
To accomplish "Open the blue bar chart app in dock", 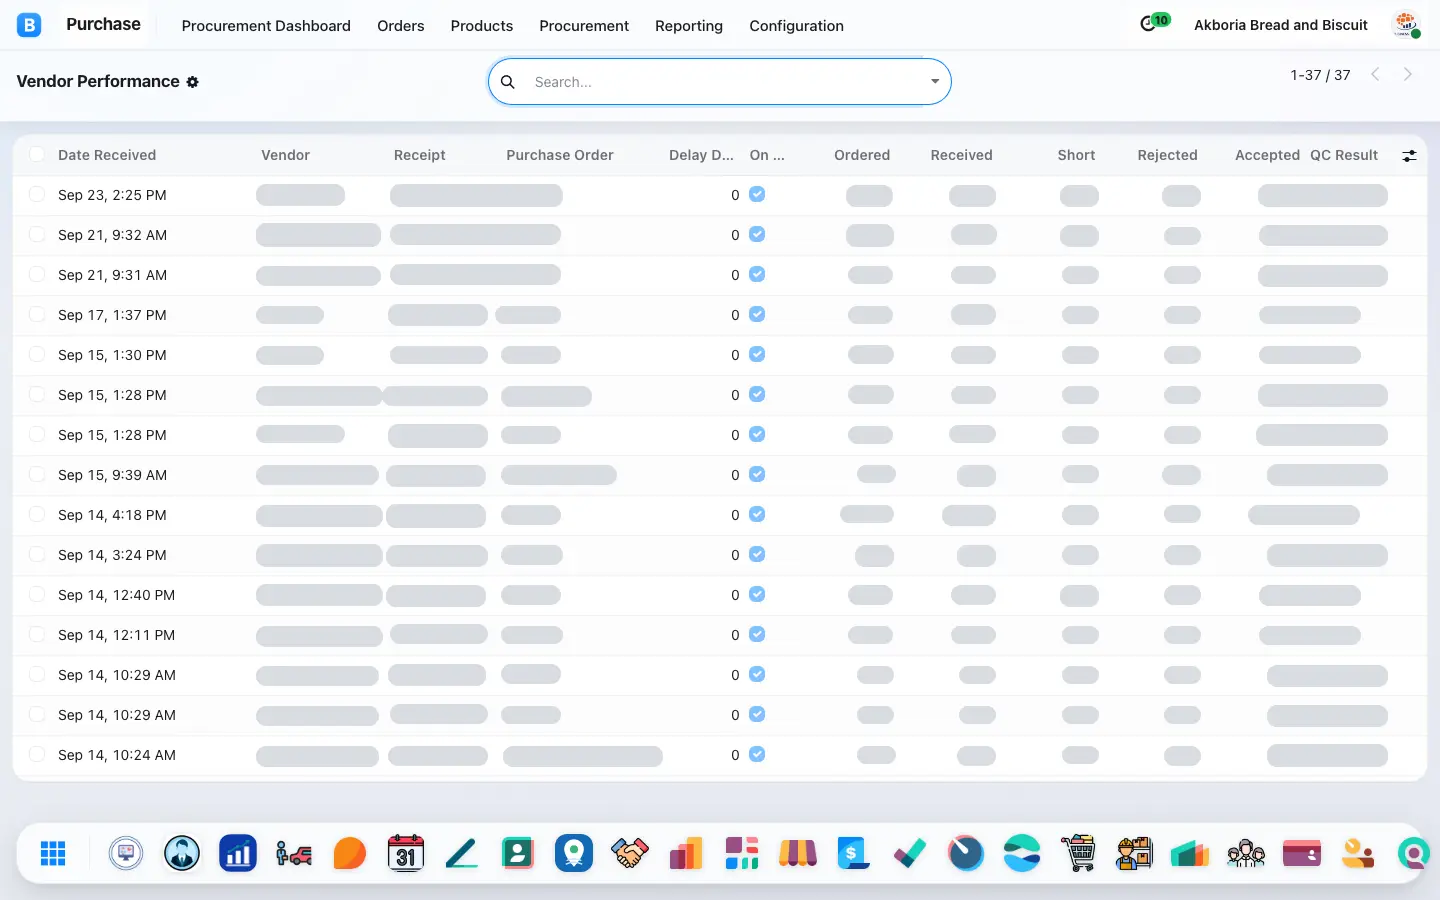I will pyautogui.click(x=238, y=853).
